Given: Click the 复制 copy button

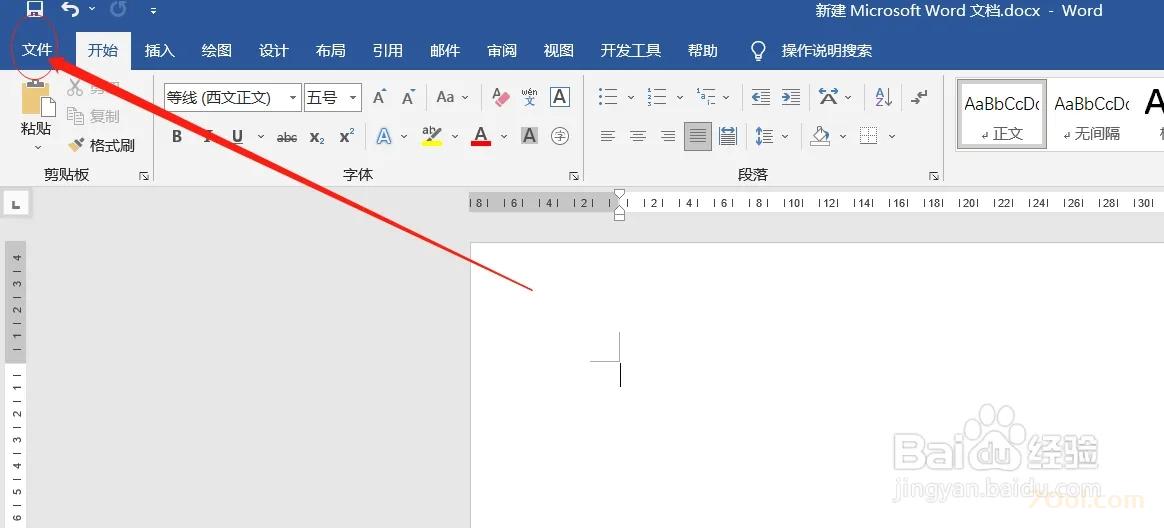Looking at the screenshot, I should point(93,117).
